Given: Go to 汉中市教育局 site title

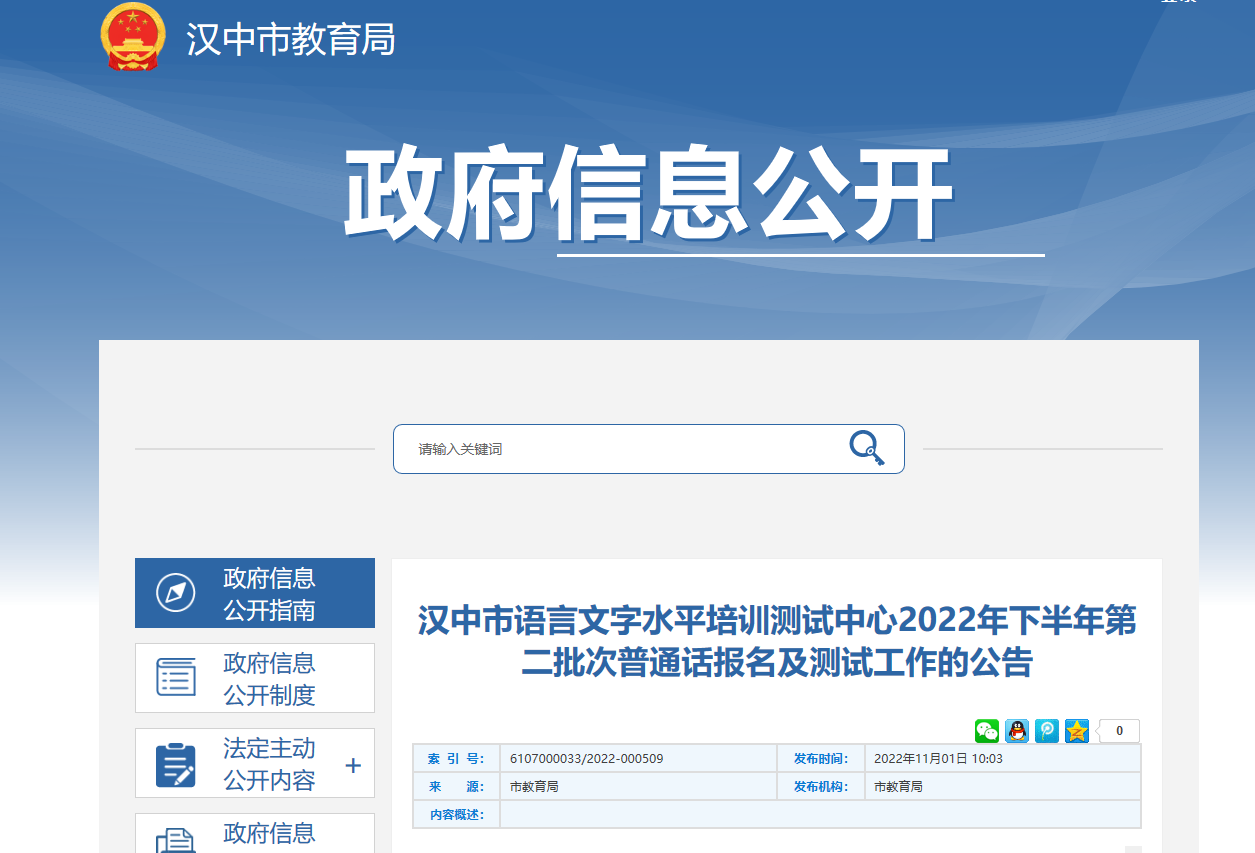Looking at the screenshot, I should click(291, 39).
